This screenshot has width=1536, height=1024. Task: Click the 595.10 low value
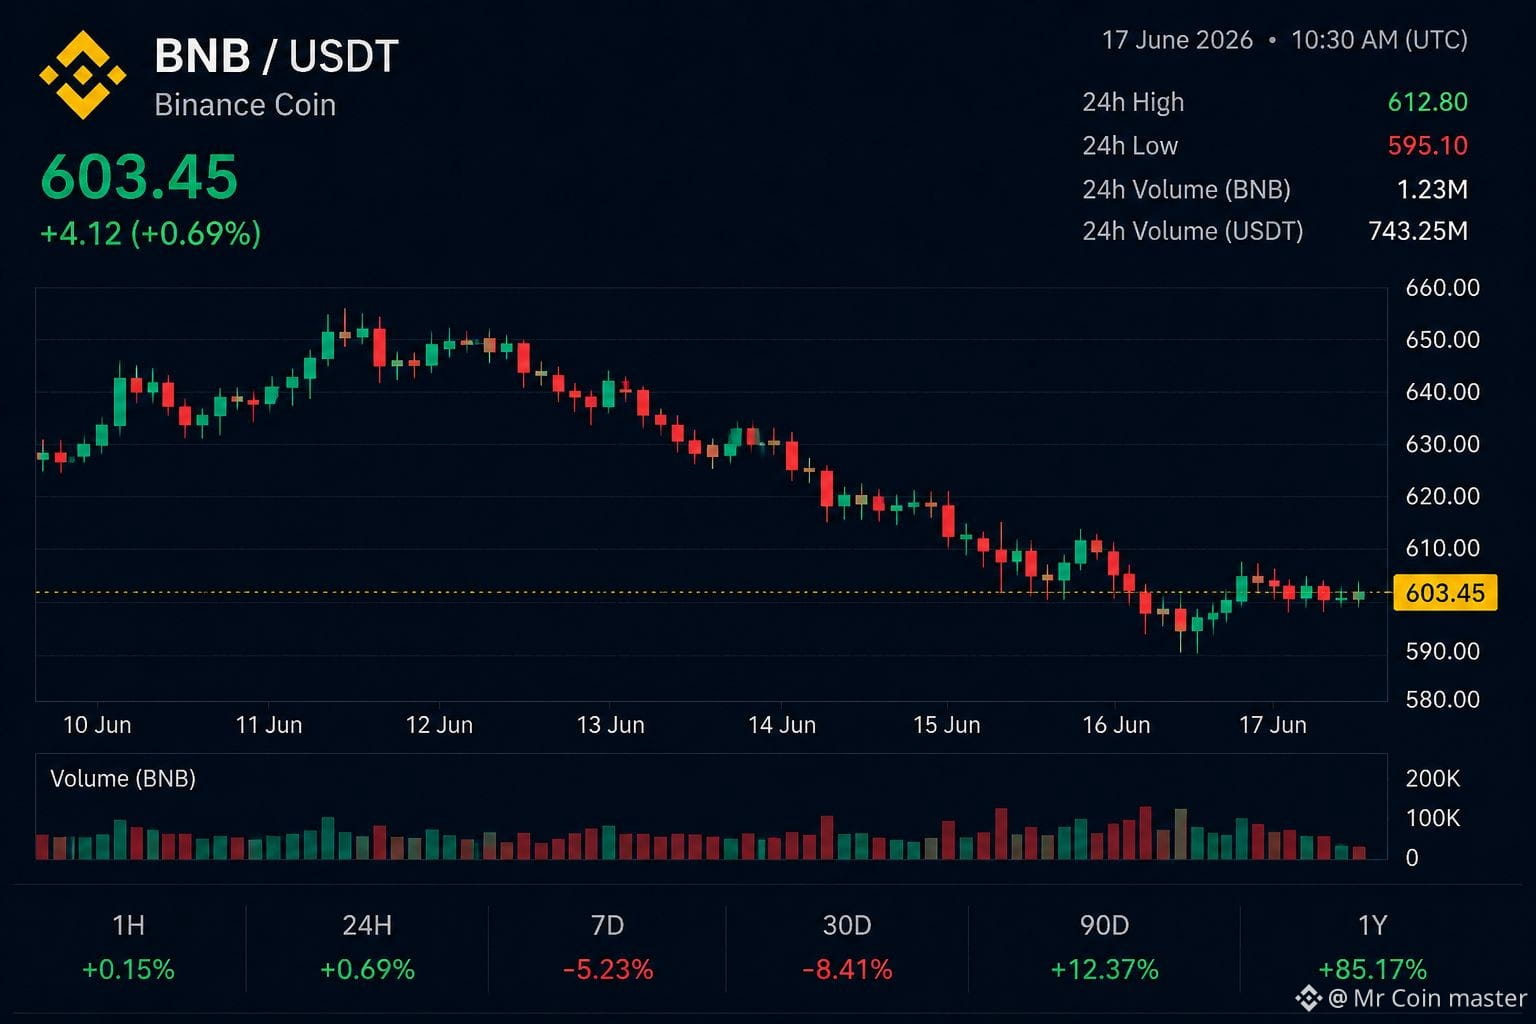click(x=1428, y=146)
